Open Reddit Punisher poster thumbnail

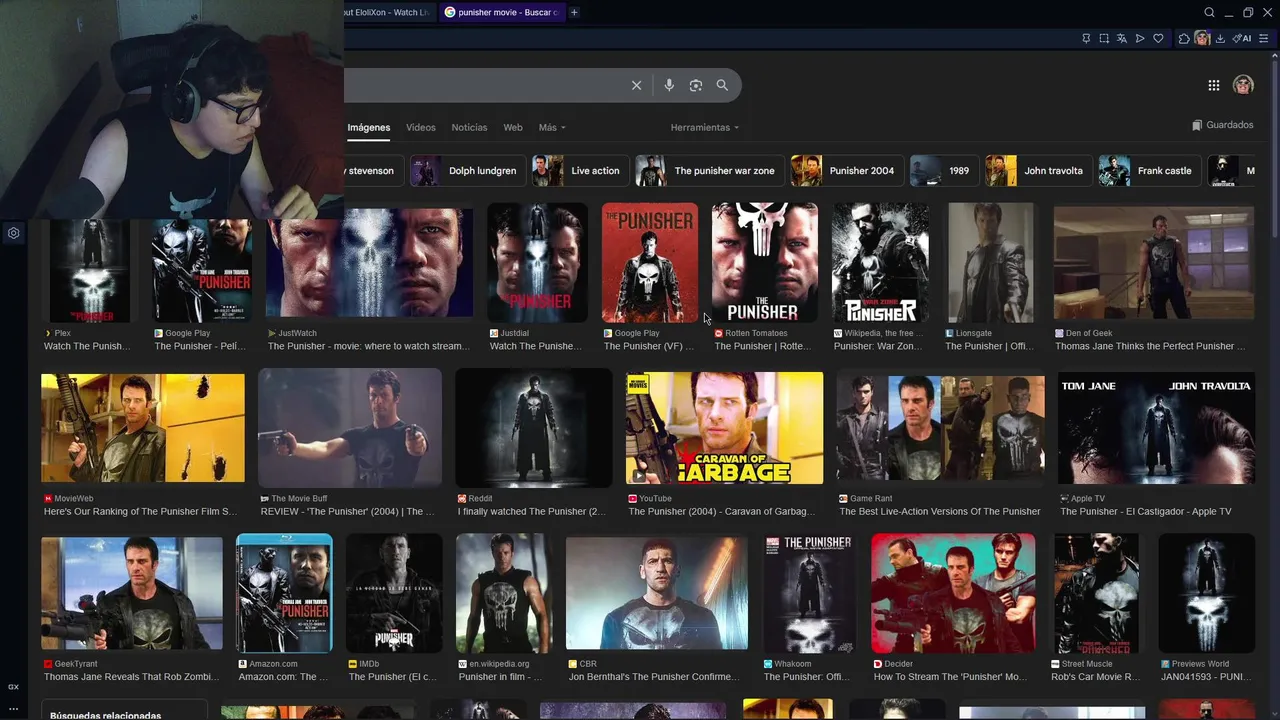tap(533, 428)
